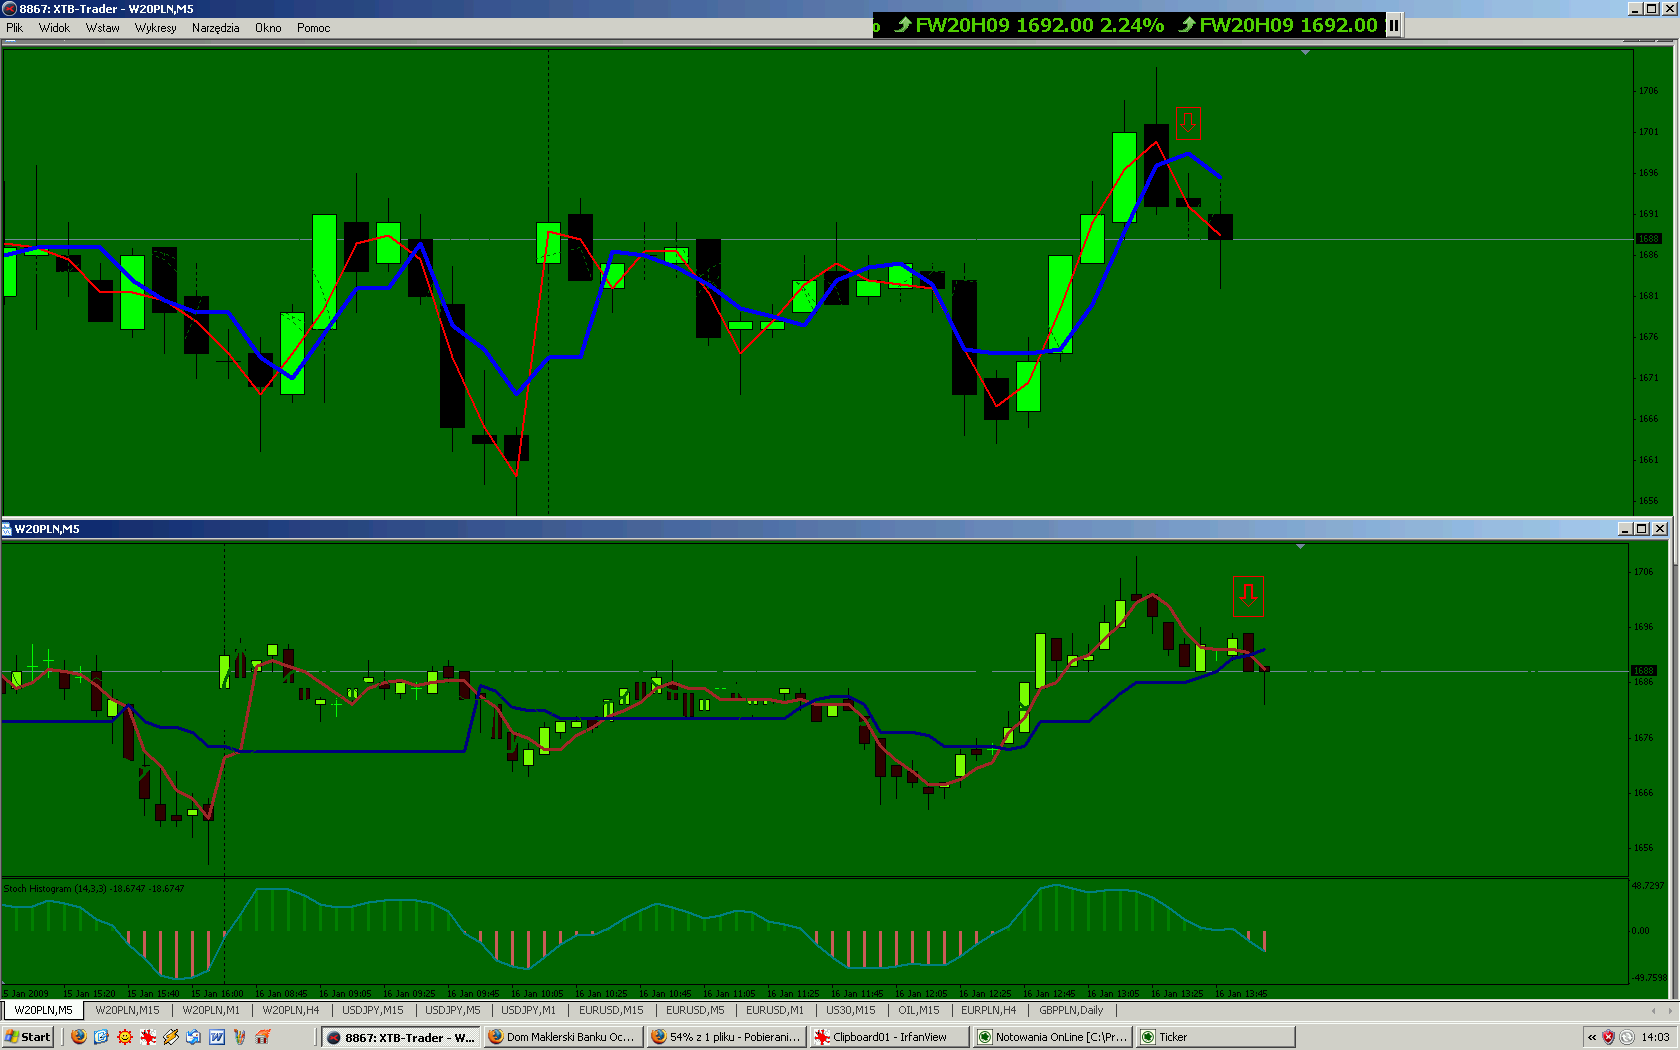The image size is (1680, 1050).
Task: Switch to the USDJPY,M1 chart tab
Action: click(528, 1010)
